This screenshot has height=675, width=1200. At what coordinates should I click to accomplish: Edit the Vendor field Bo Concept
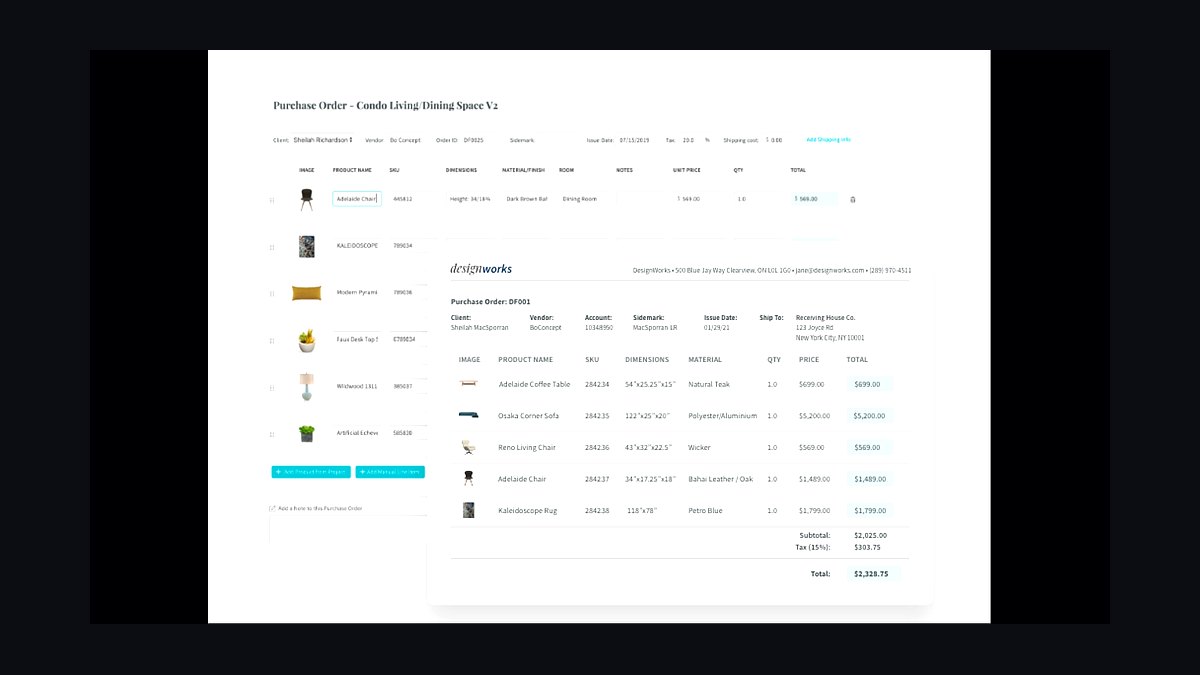coord(407,140)
